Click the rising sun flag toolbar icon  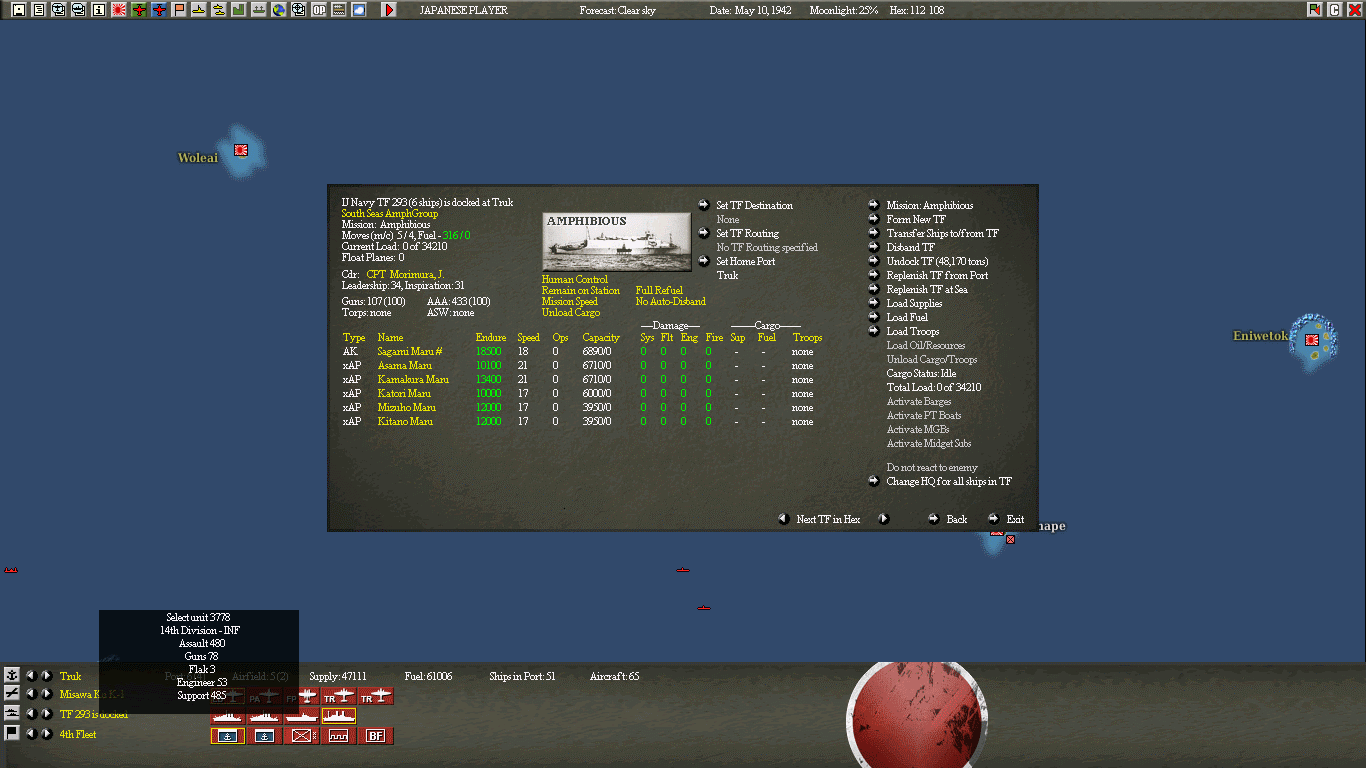[x=119, y=10]
